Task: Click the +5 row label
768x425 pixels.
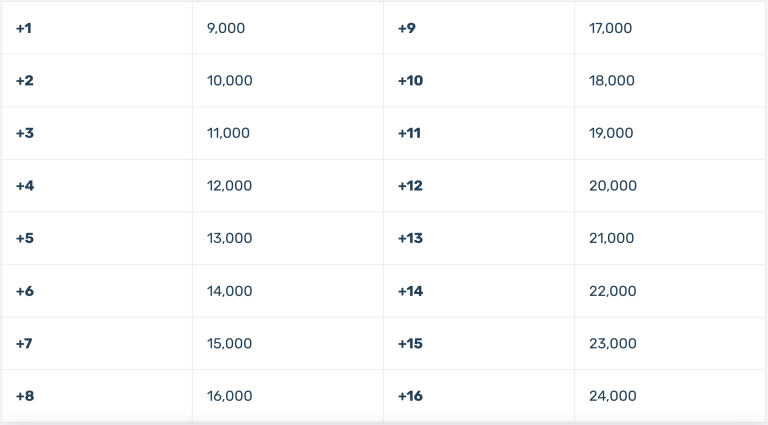Action: 24,238
